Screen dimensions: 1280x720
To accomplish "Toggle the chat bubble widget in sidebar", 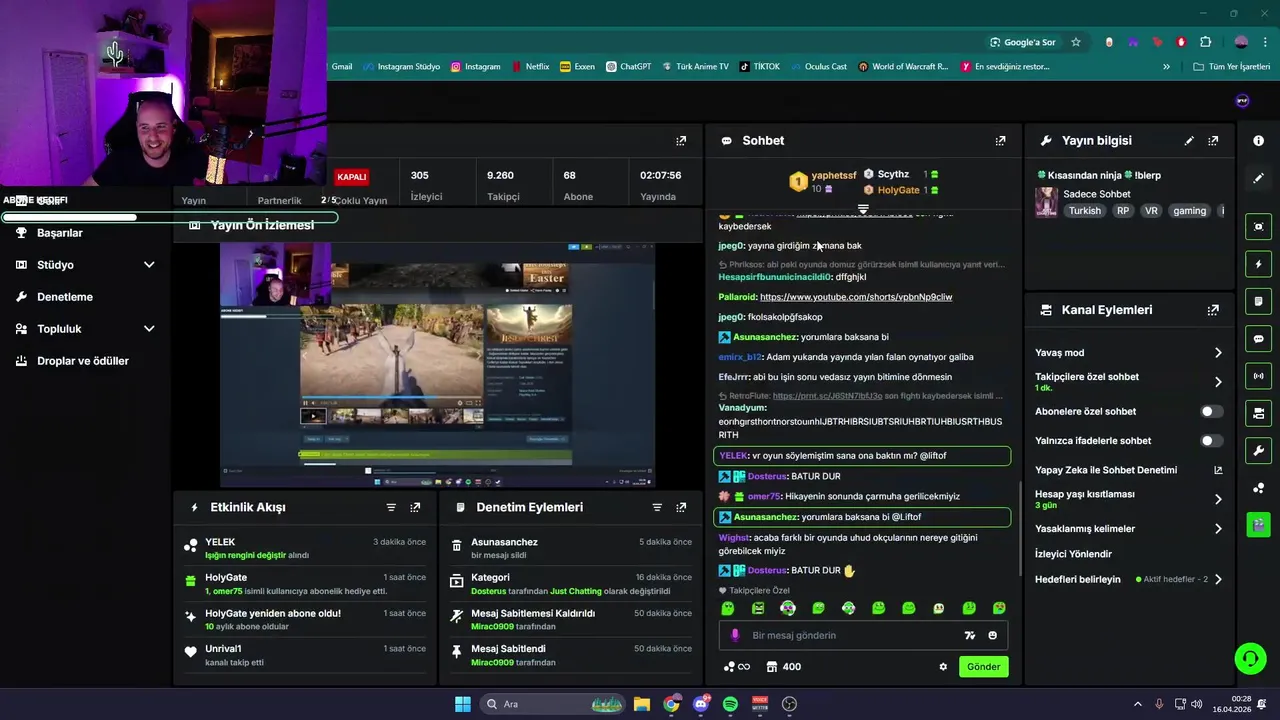I will click(1258, 339).
